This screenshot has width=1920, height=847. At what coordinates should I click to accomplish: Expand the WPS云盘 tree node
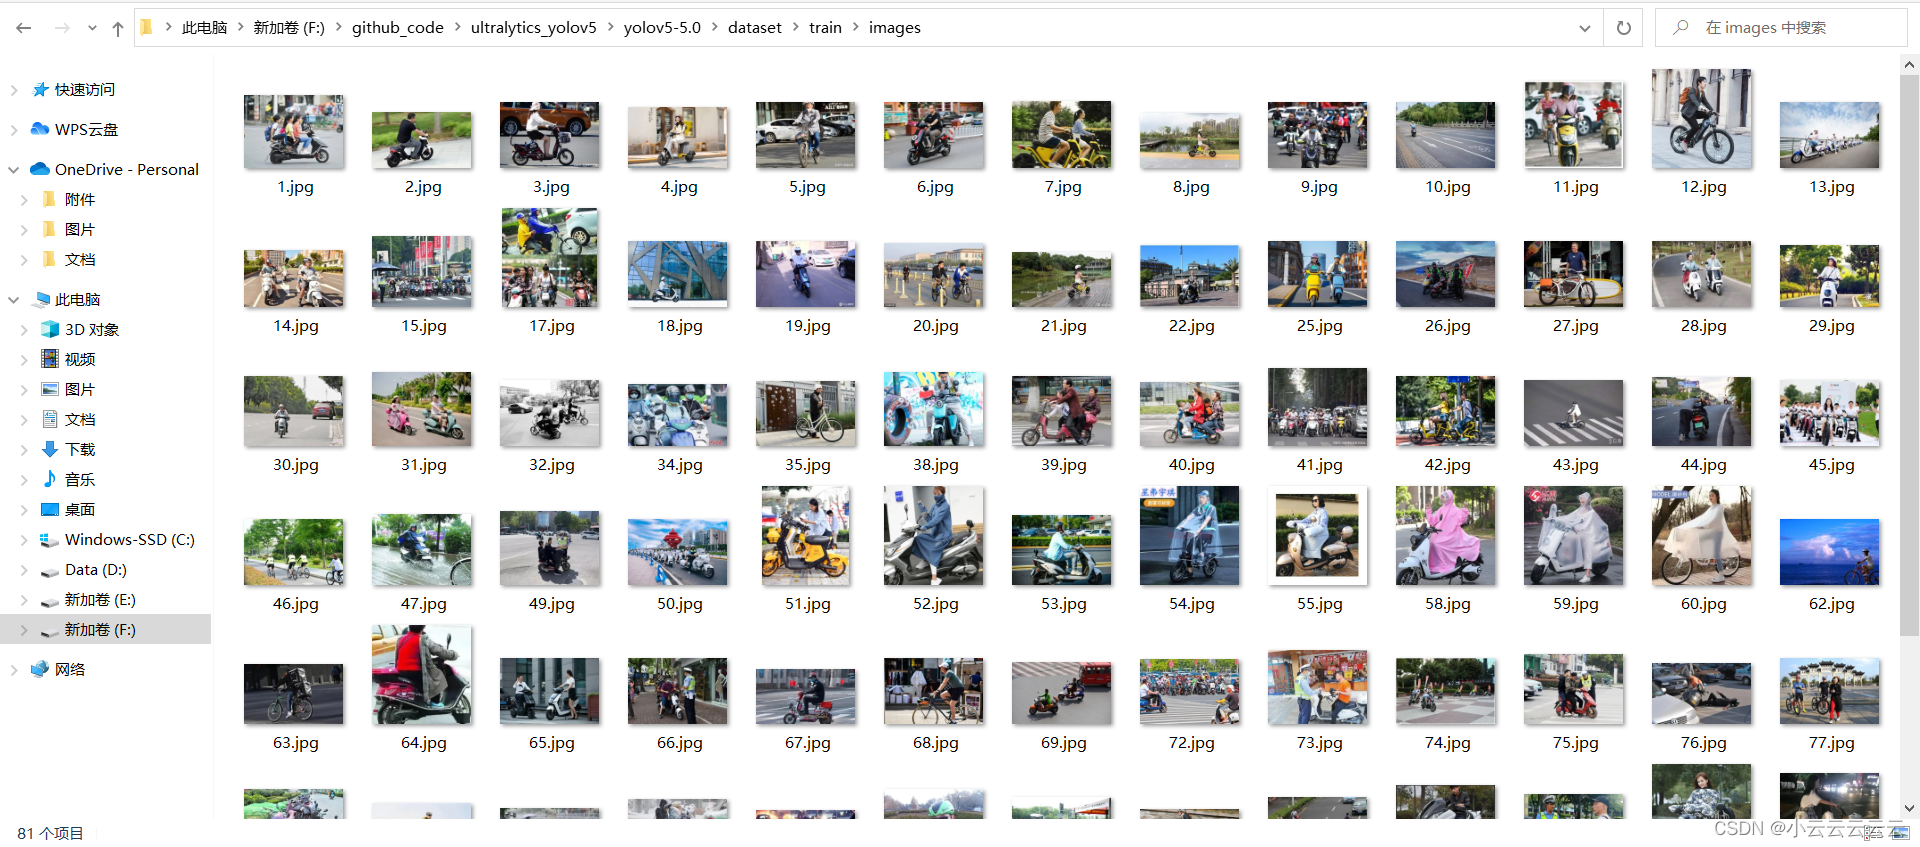14,130
